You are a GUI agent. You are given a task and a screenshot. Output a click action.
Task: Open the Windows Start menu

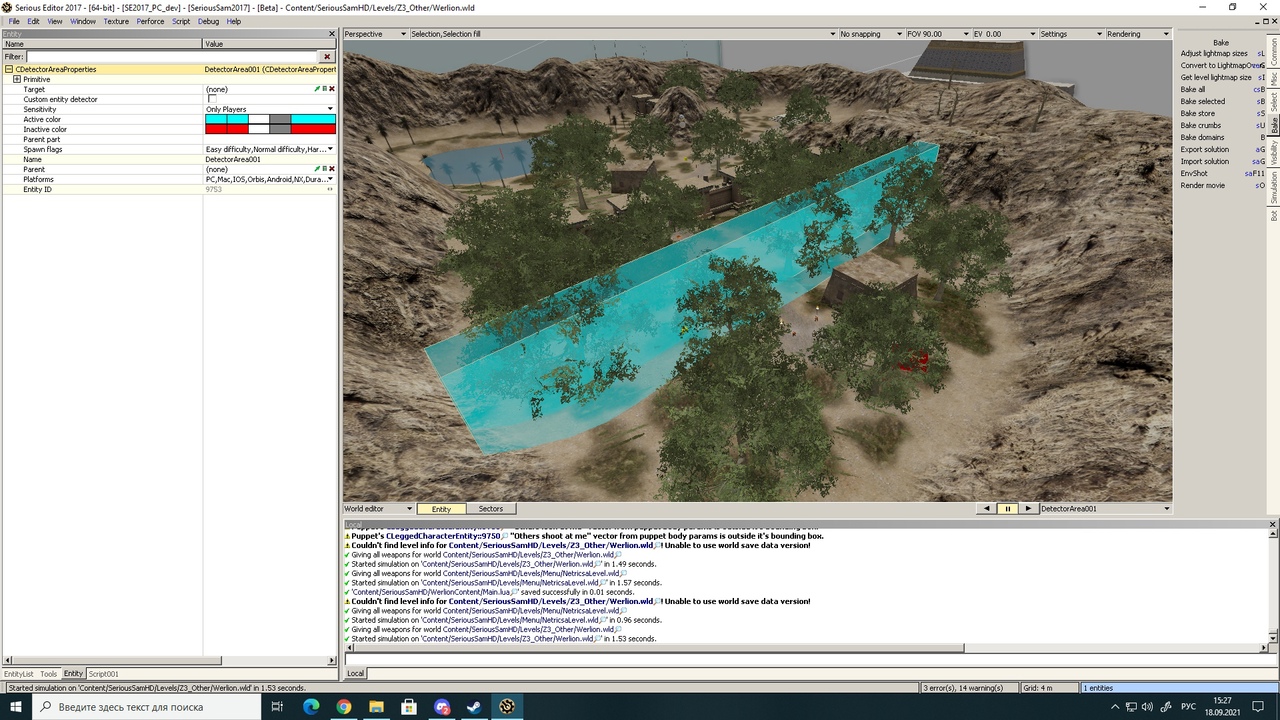point(17,707)
